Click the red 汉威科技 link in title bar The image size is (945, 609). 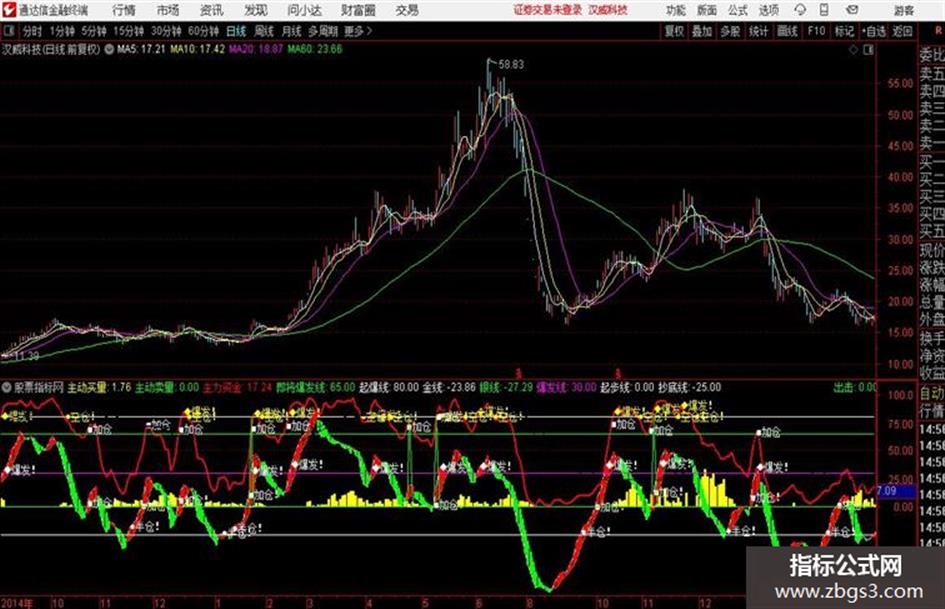608,10
